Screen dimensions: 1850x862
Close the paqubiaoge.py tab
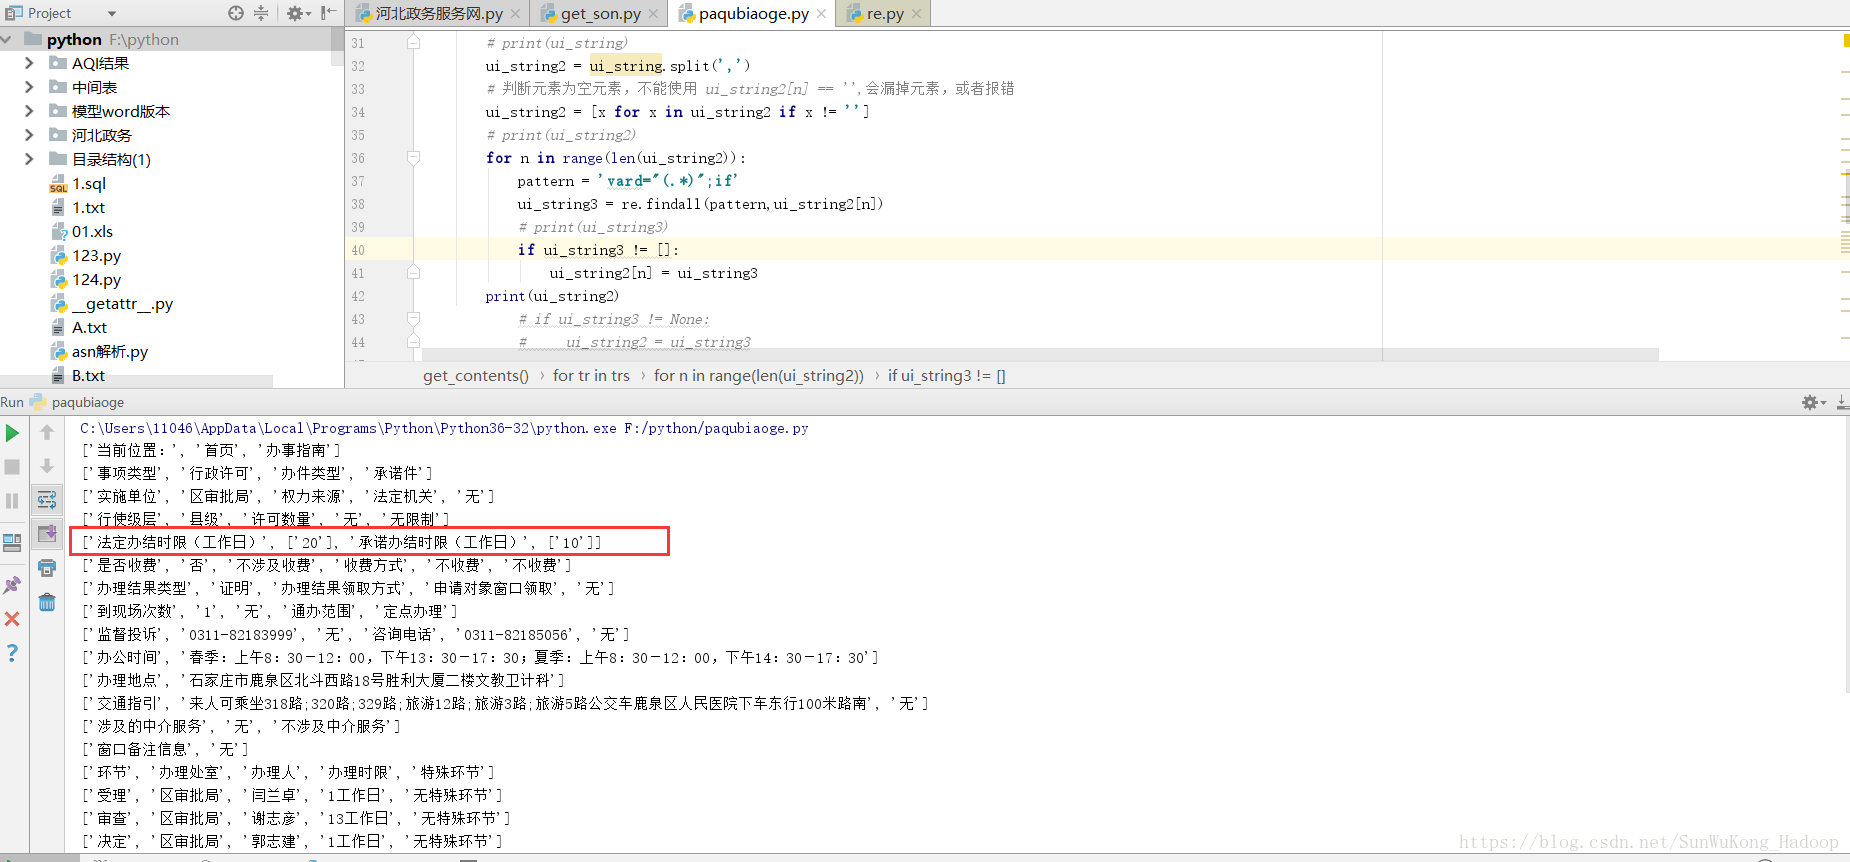(x=822, y=14)
